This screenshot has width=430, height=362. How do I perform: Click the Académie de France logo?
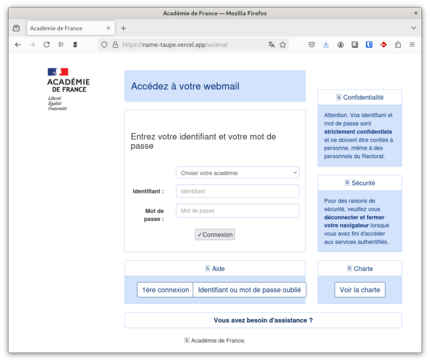point(68,89)
